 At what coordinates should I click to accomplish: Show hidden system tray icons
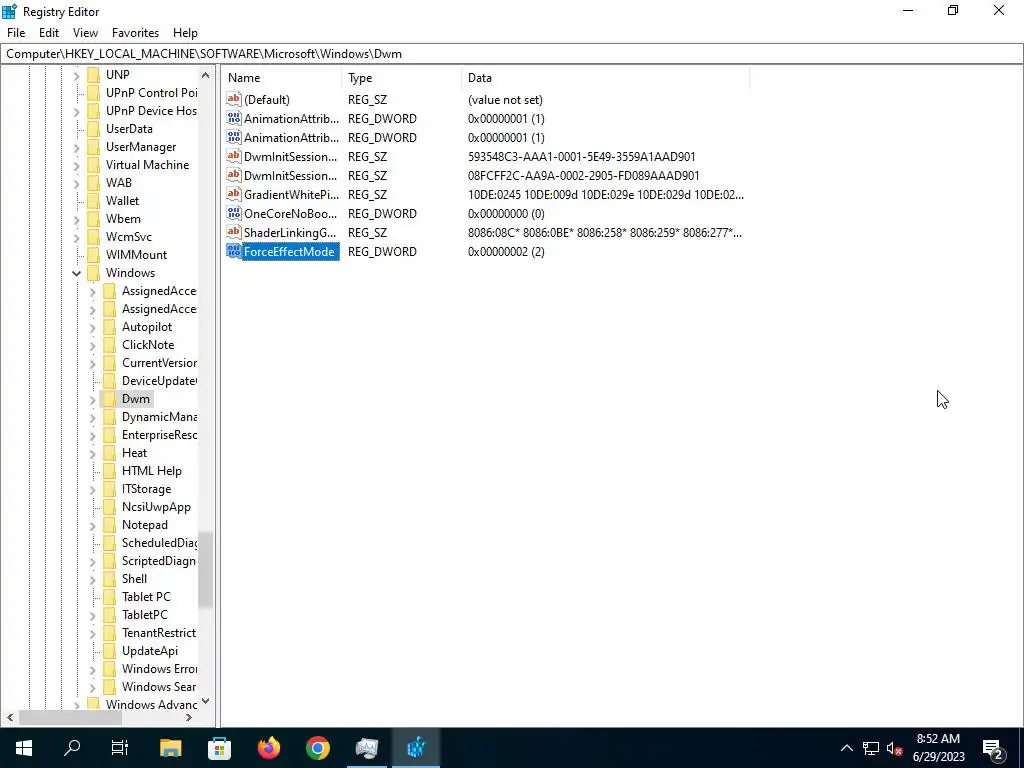pos(846,748)
